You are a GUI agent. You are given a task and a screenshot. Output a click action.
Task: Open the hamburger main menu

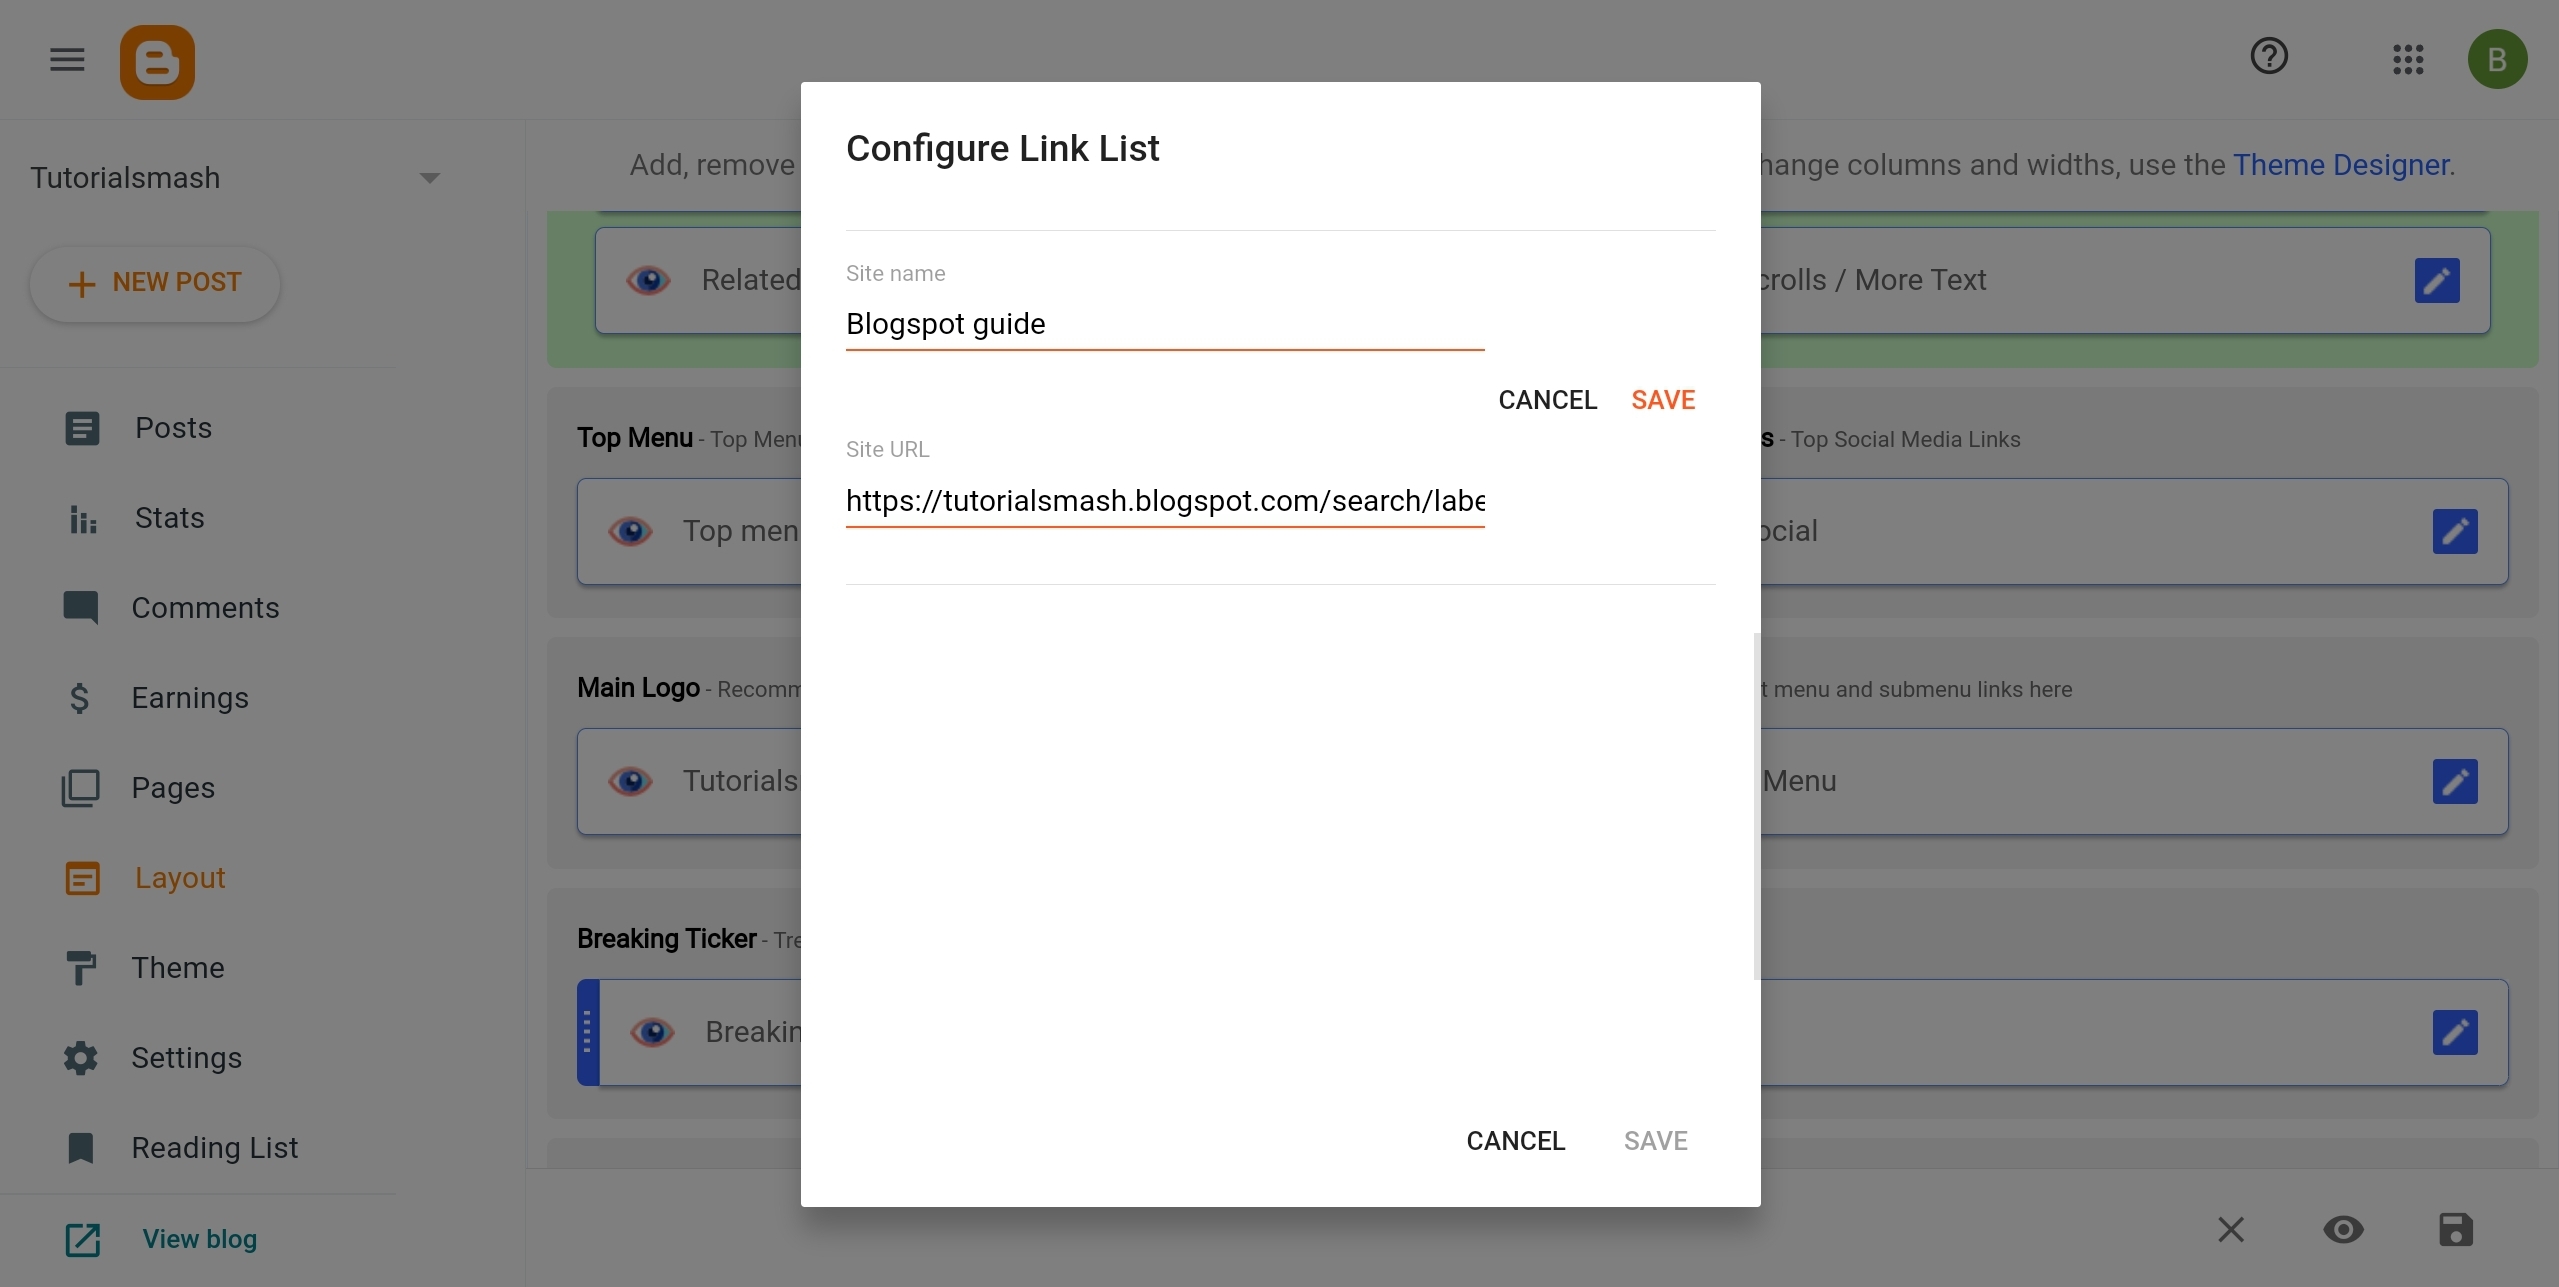67,60
